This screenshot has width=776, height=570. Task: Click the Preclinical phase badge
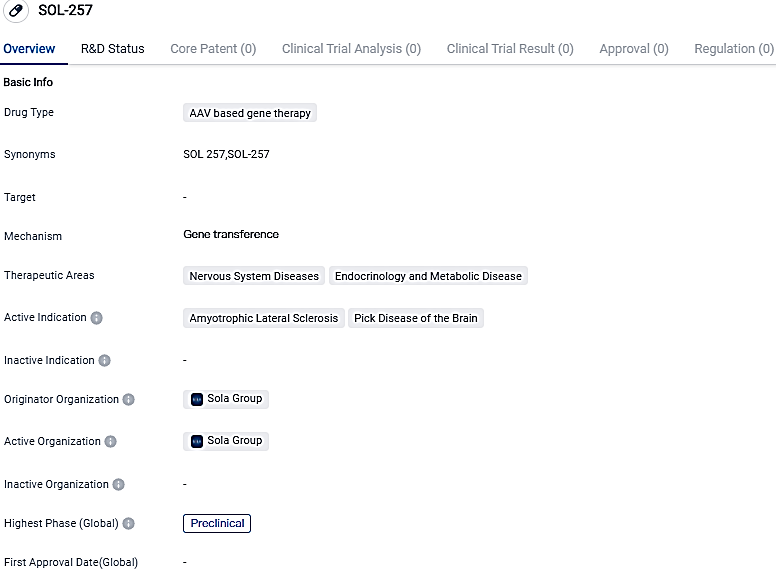(x=217, y=523)
